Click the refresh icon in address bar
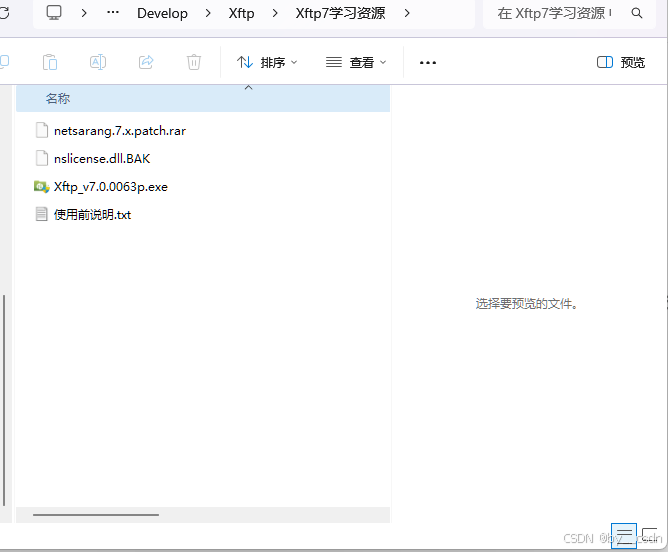Image resolution: width=668 pixels, height=552 pixels. click(4, 13)
